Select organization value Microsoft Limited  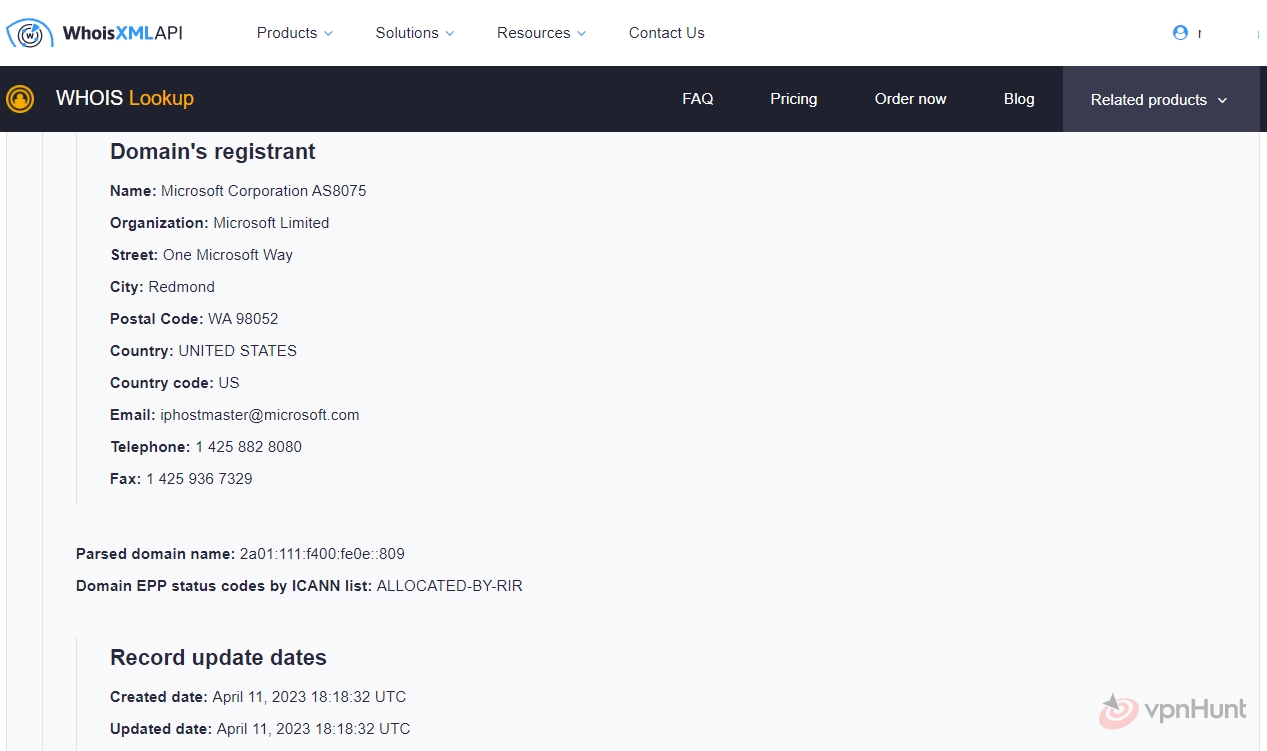click(271, 223)
